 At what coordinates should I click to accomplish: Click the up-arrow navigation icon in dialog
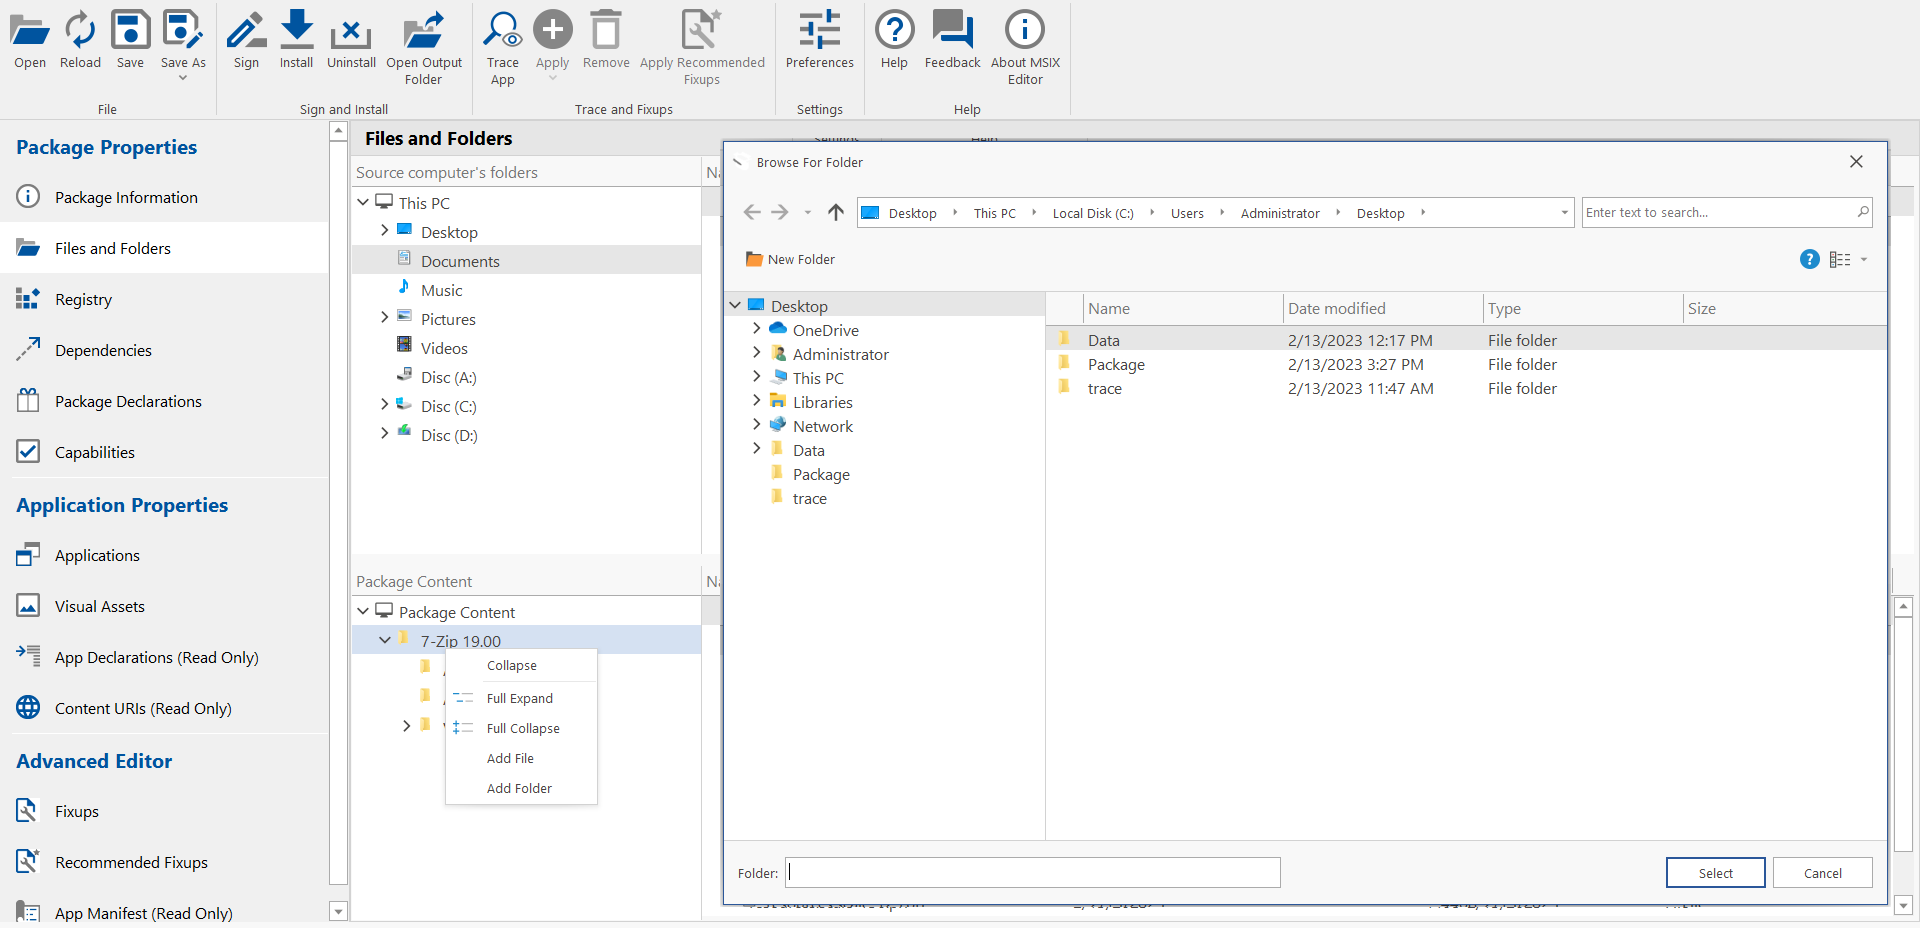pos(836,212)
